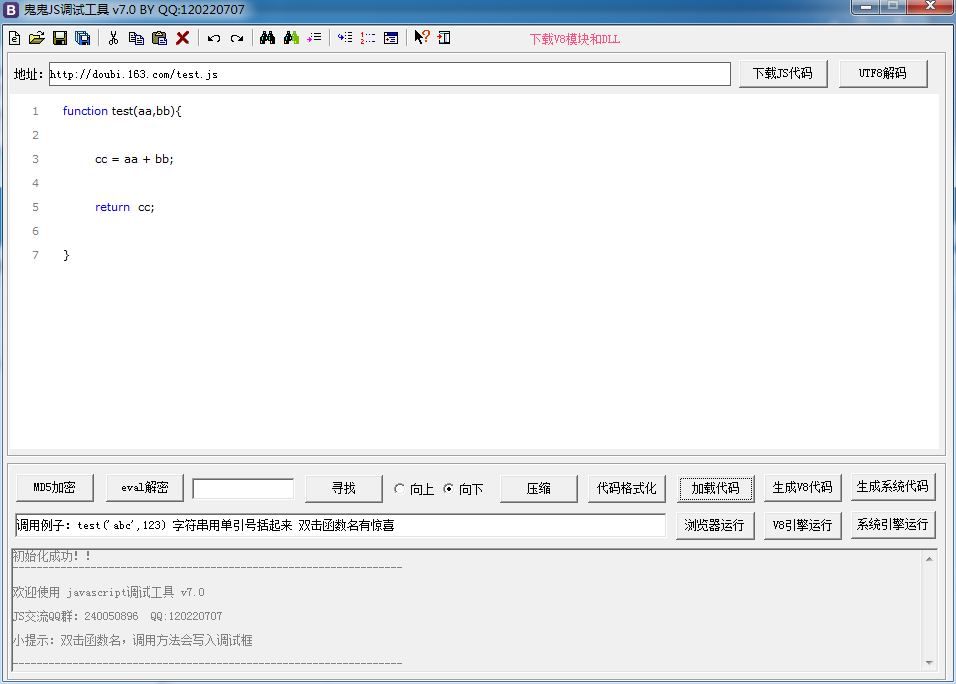The image size is (956, 684).
Task: Click the 下载JS代码 button
Action: [x=783, y=74]
